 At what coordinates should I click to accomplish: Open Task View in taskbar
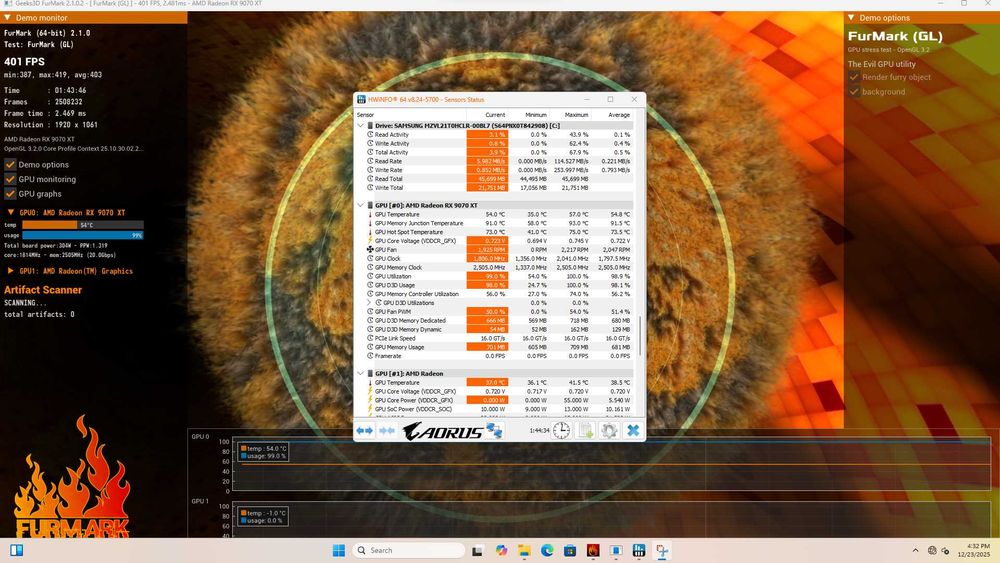coord(477,550)
